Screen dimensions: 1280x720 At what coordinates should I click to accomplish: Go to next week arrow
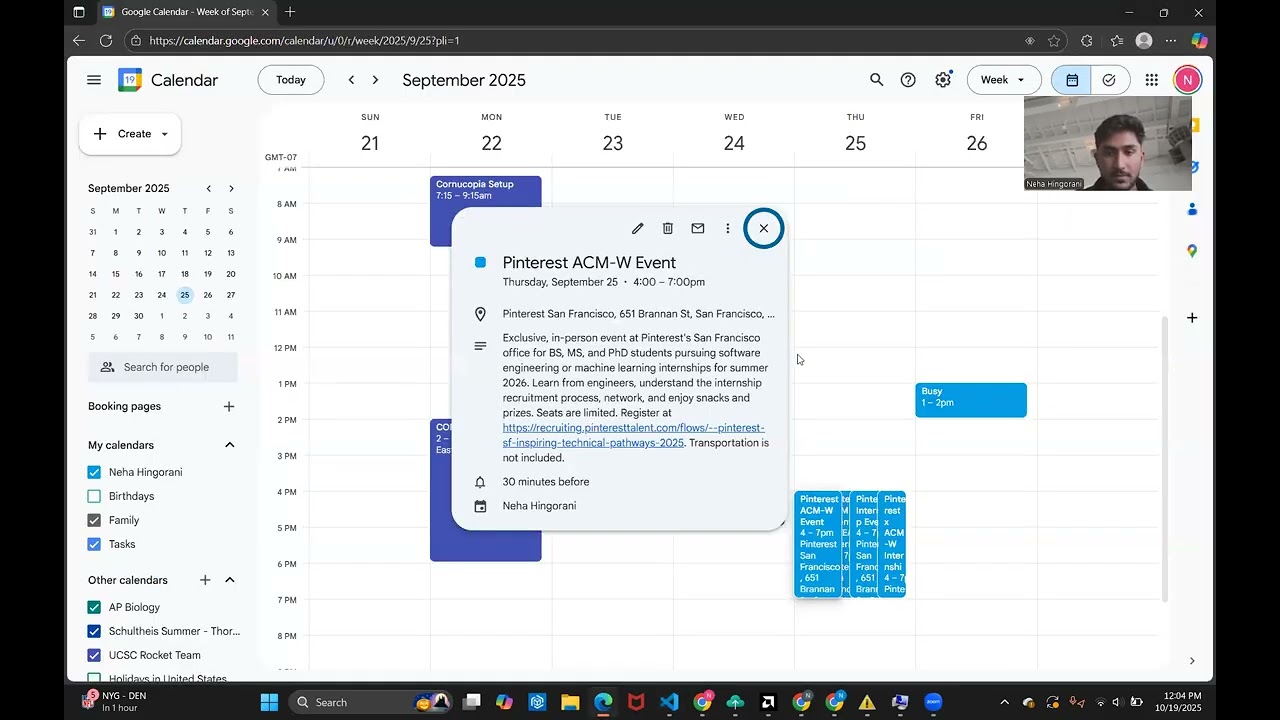tap(375, 80)
